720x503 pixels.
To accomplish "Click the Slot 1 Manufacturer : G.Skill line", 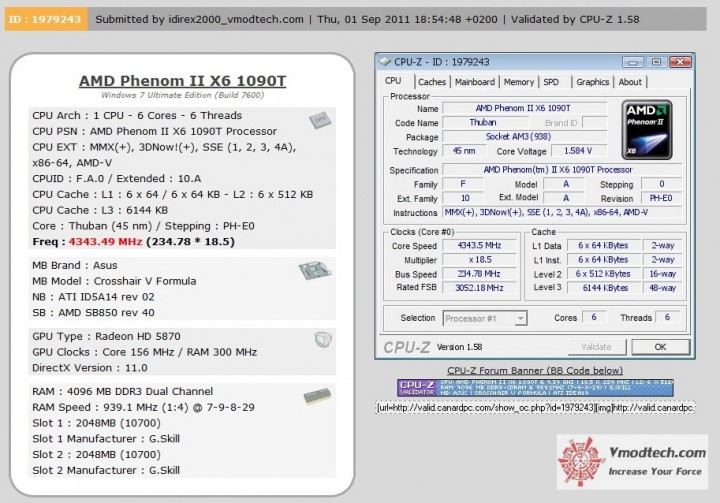I will (x=106, y=439).
